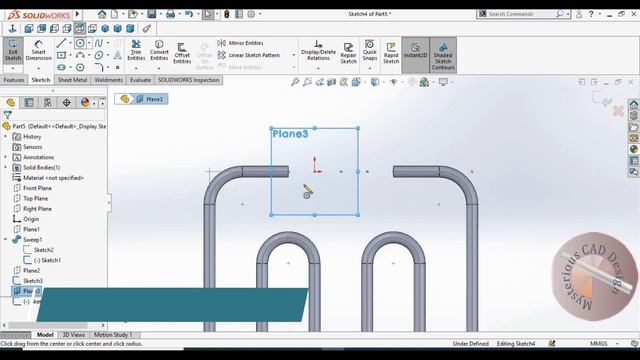This screenshot has height=360, width=640.
Task: Click Linear Sketch Pattern
Action: (249, 55)
